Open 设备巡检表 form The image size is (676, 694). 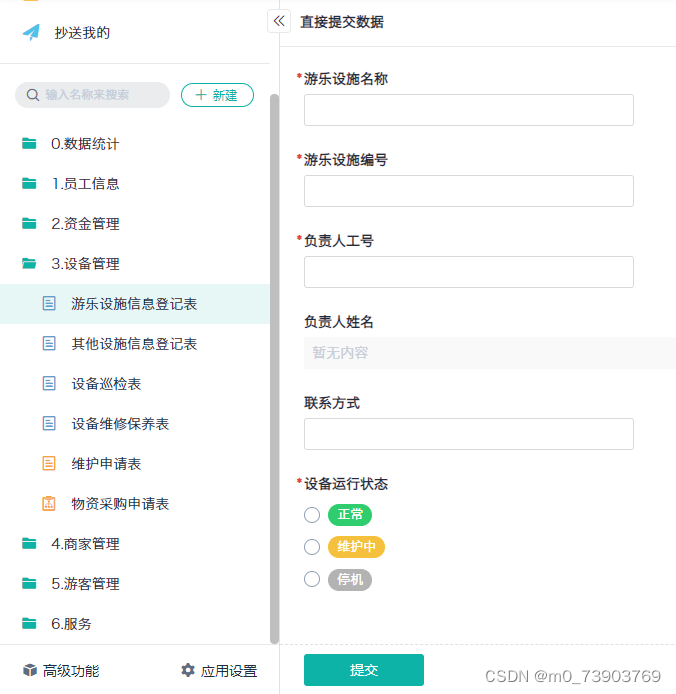[135, 383]
